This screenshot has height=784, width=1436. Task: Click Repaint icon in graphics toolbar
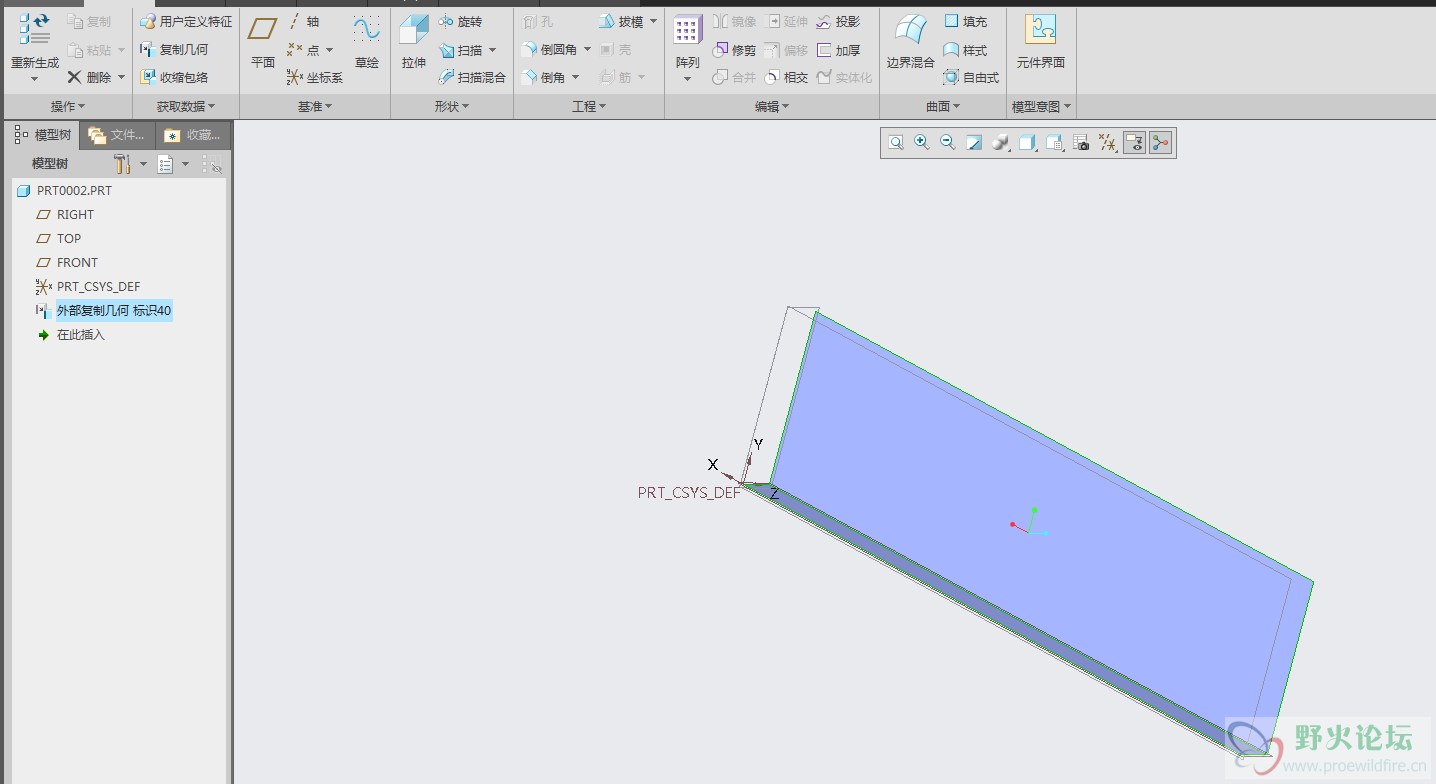pyautogui.click(x=974, y=143)
